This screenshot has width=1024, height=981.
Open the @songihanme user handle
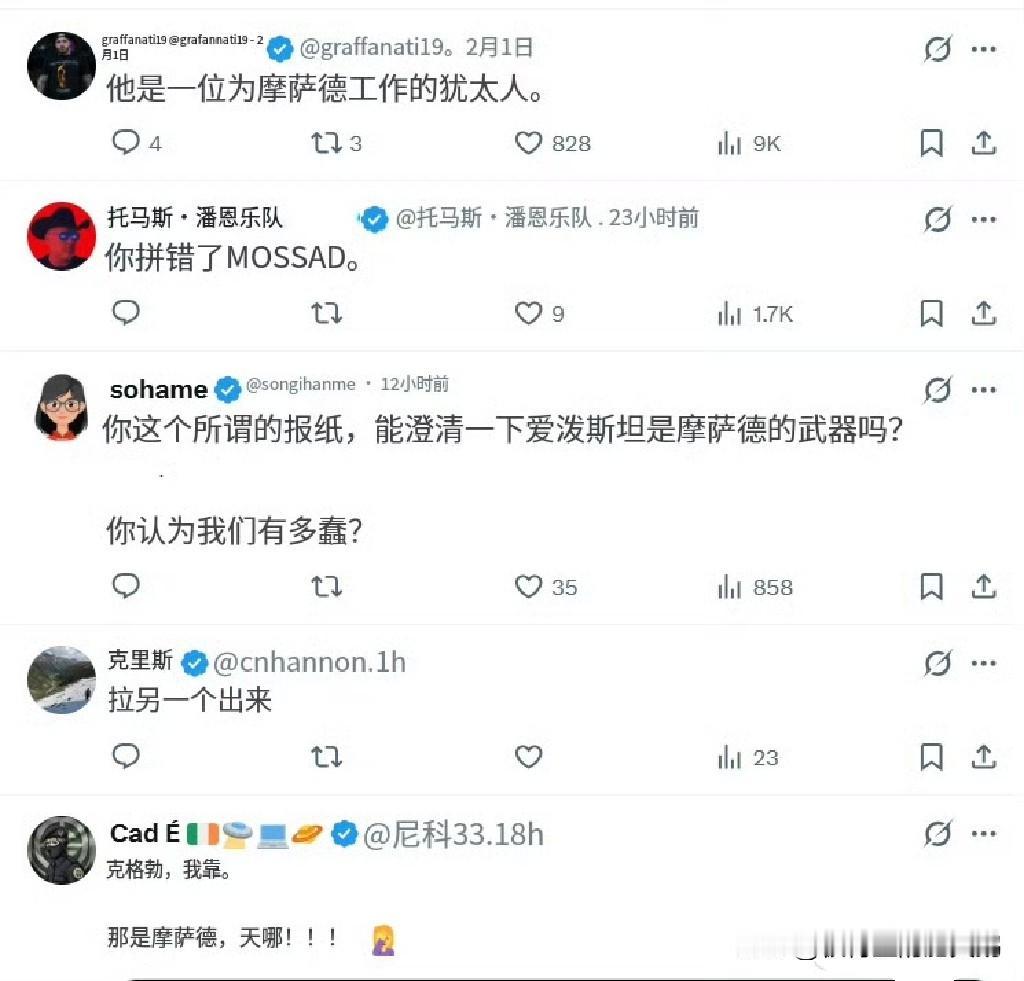tap(301, 384)
